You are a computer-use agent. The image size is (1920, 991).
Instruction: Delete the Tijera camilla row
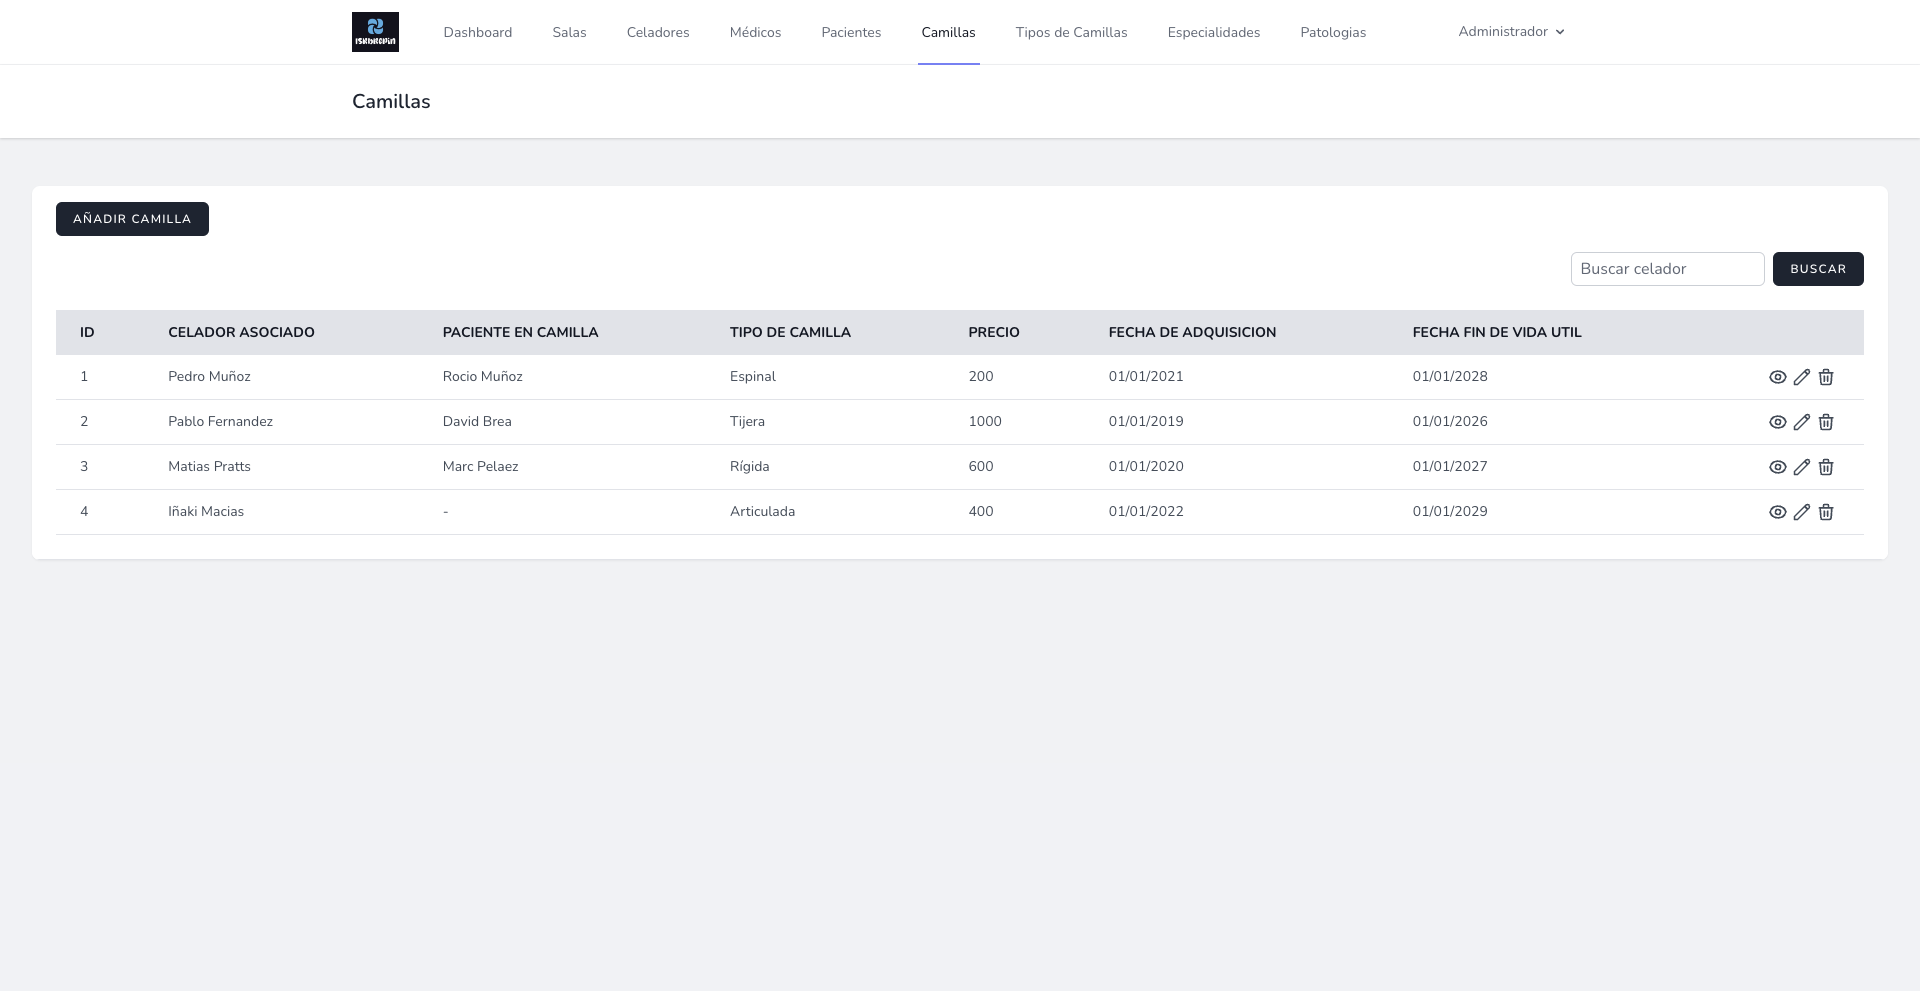pos(1825,422)
